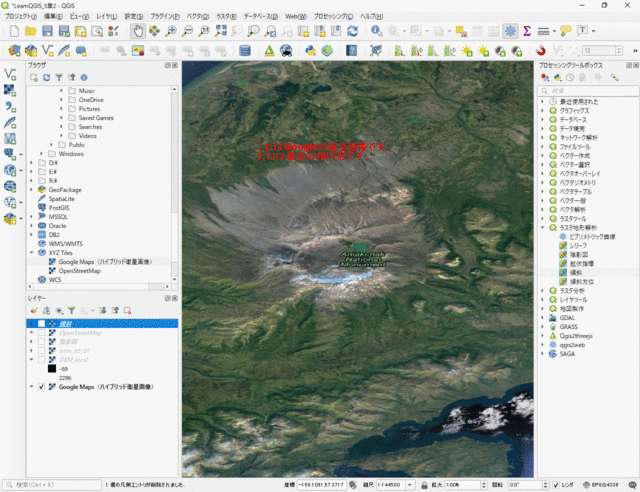
Task: Select the レリーフ relief algorithm
Action: [x=578, y=245]
